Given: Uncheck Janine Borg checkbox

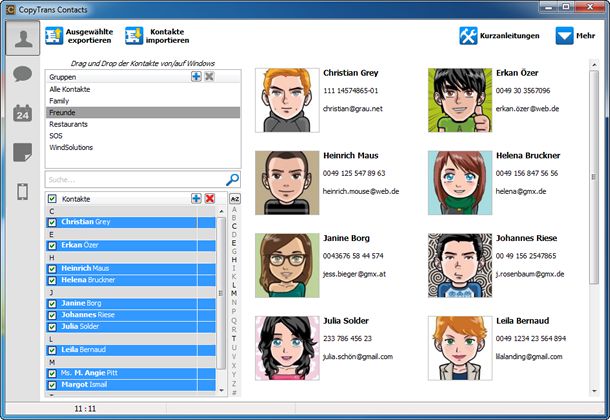Looking at the screenshot, I should pos(52,304).
